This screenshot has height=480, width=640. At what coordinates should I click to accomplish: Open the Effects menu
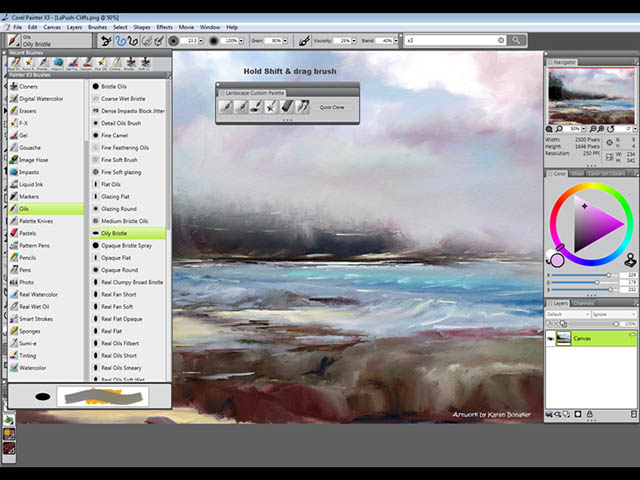tap(164, 27)
